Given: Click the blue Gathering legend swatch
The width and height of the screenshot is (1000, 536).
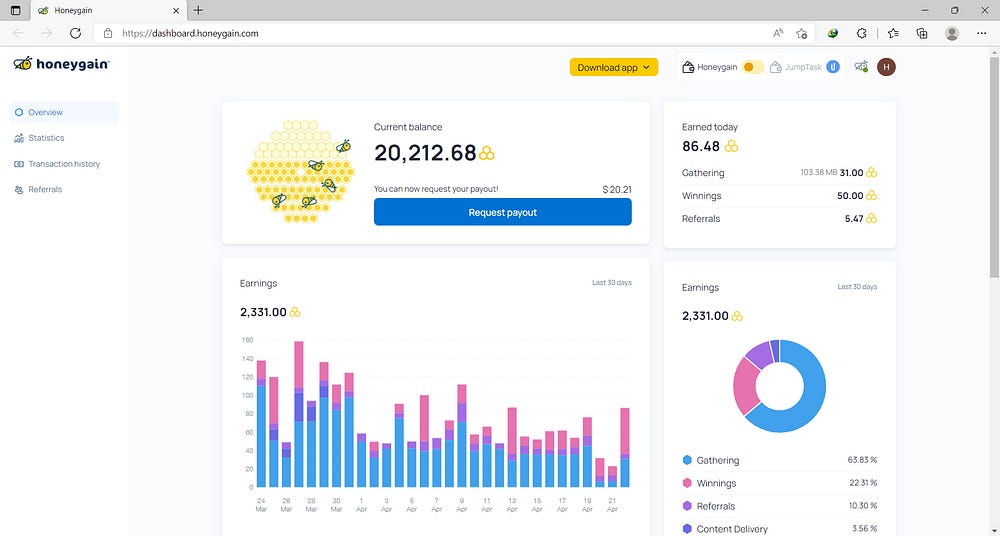Looking at the screenshot, I should pos(687,460).
